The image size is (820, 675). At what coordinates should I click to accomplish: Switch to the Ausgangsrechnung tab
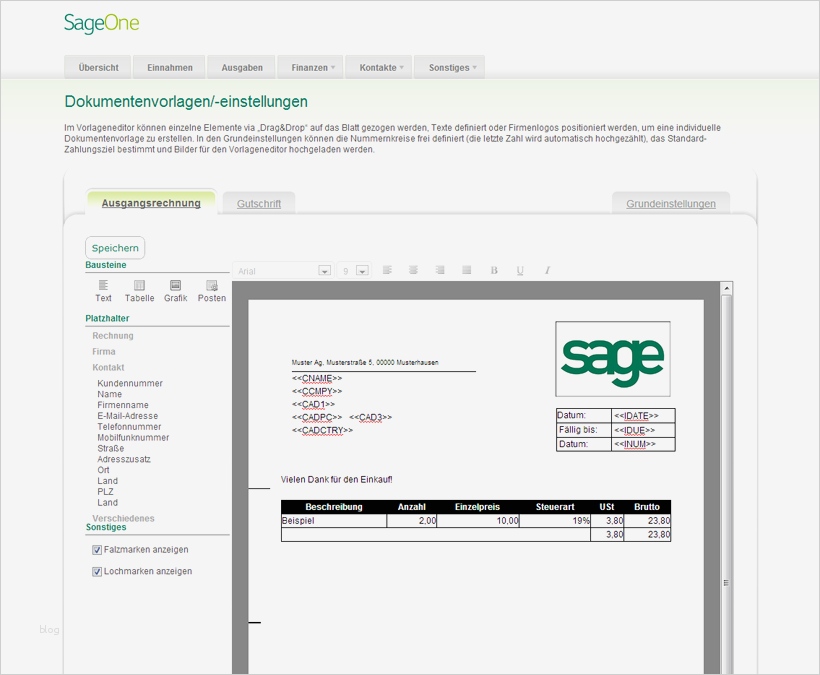point(151,203)
